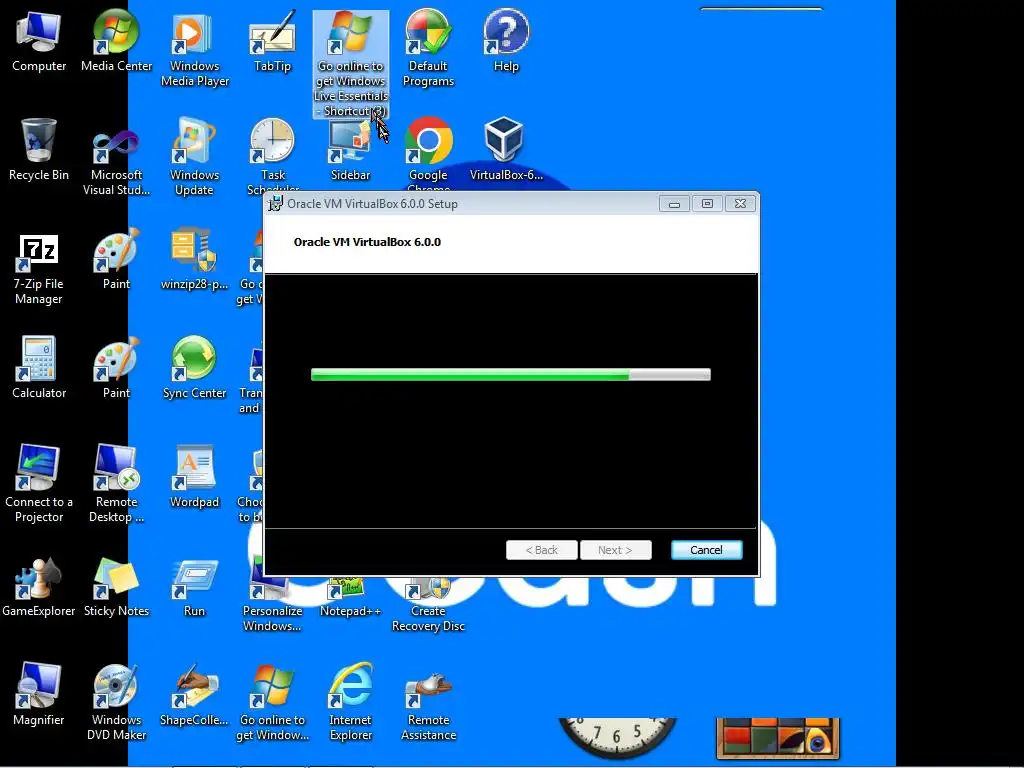
Task: Click the desktop clock gadget
Action: tap(617, 738)
